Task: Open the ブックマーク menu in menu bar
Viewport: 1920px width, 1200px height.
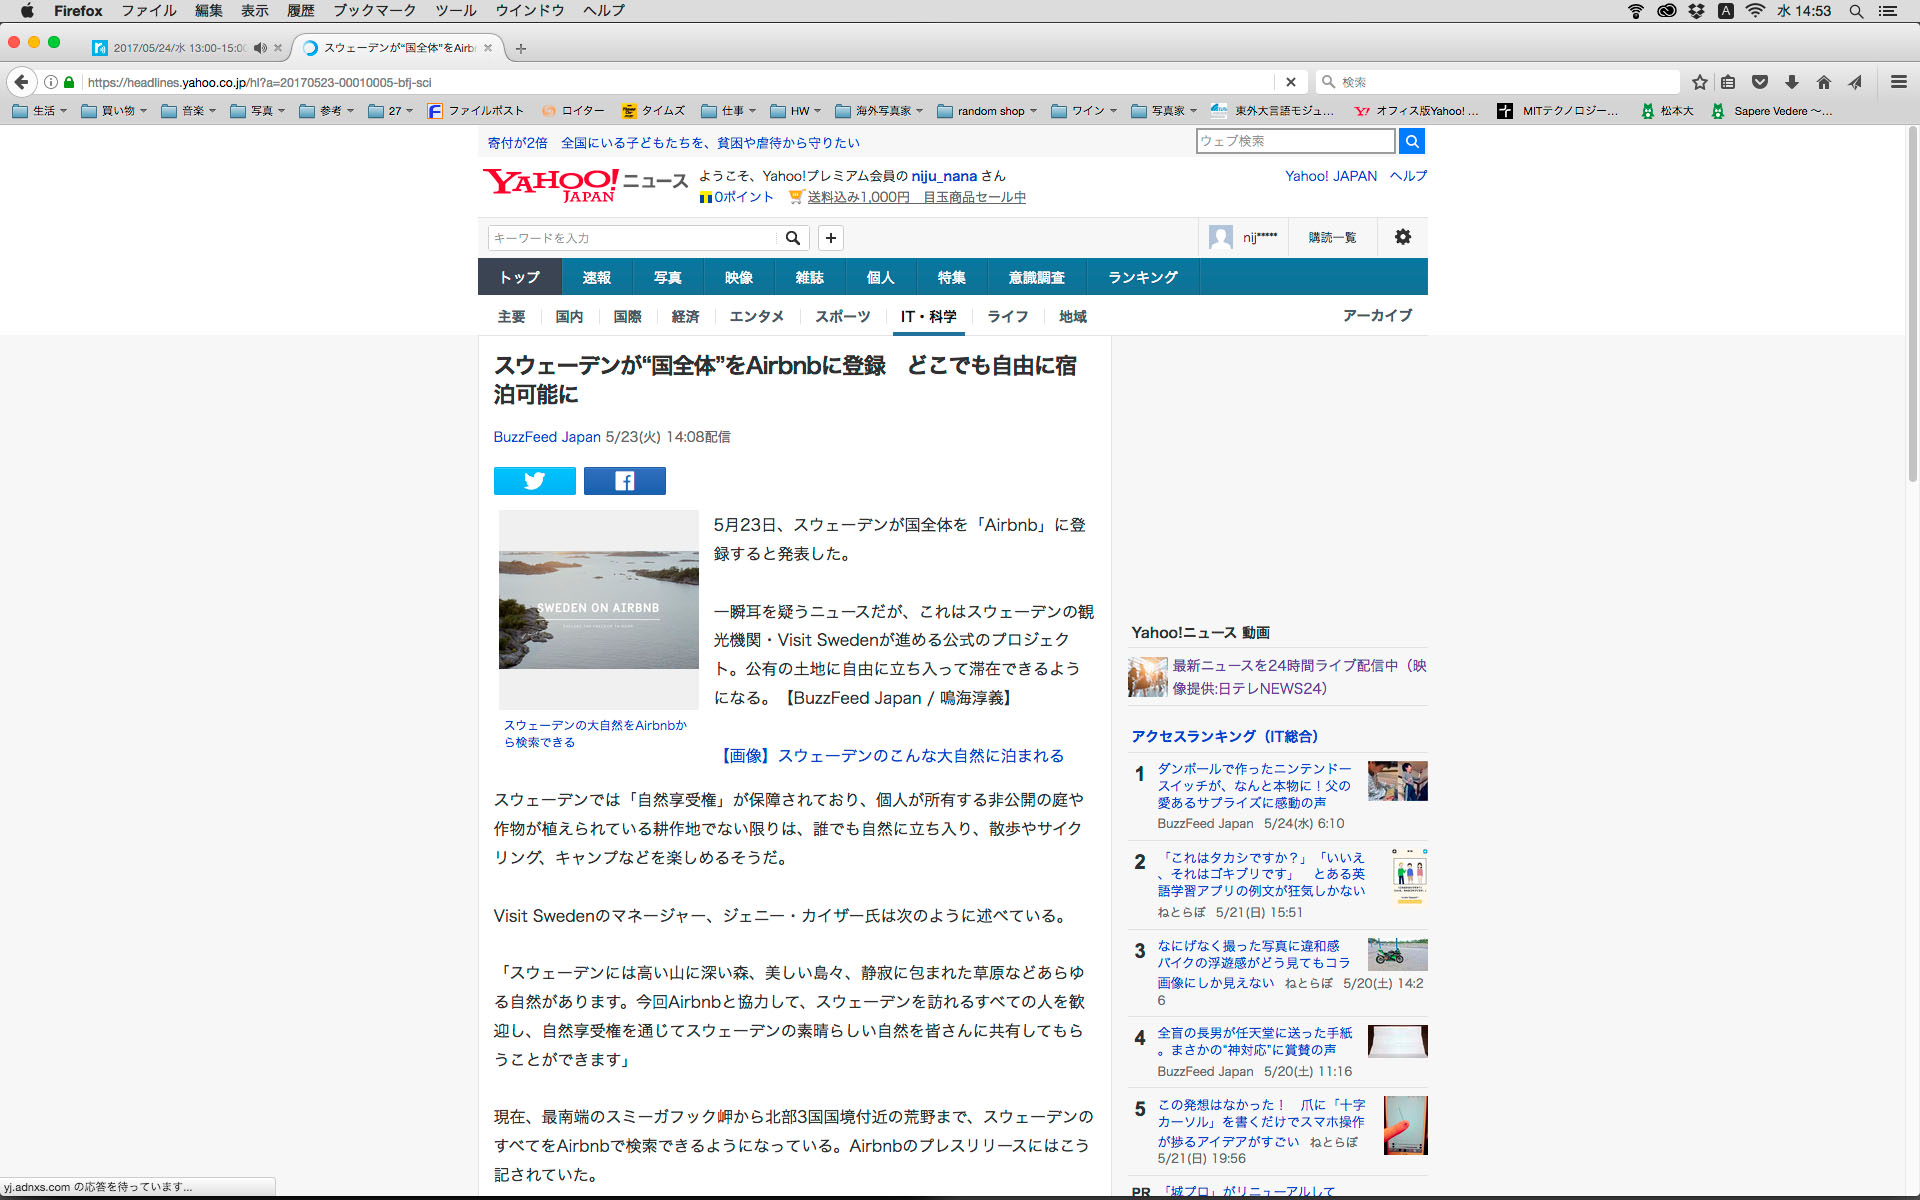Action: [x=374, y=11]
